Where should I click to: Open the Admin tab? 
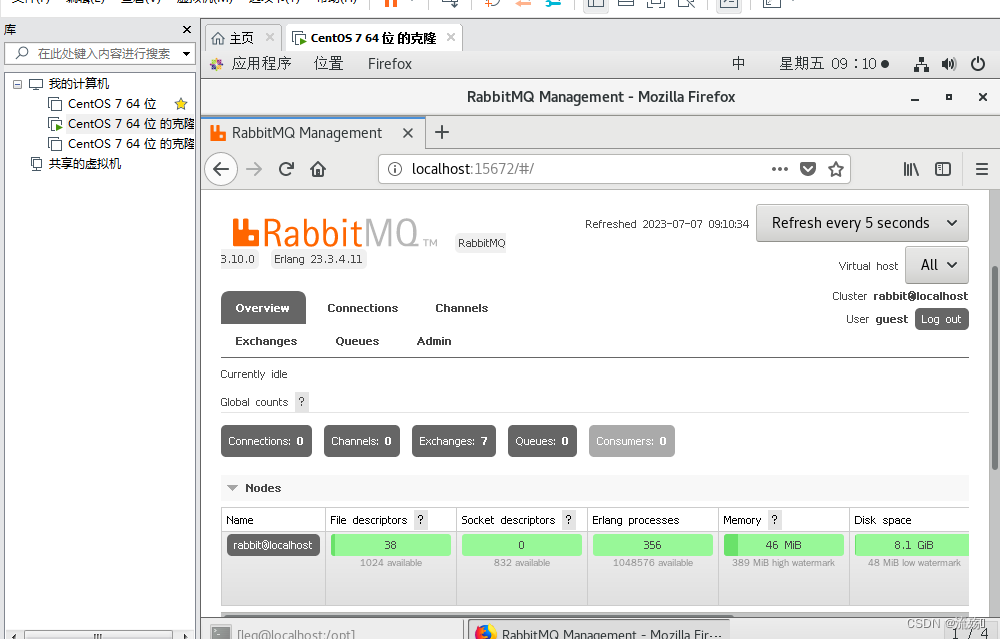(x=434, y=341)
